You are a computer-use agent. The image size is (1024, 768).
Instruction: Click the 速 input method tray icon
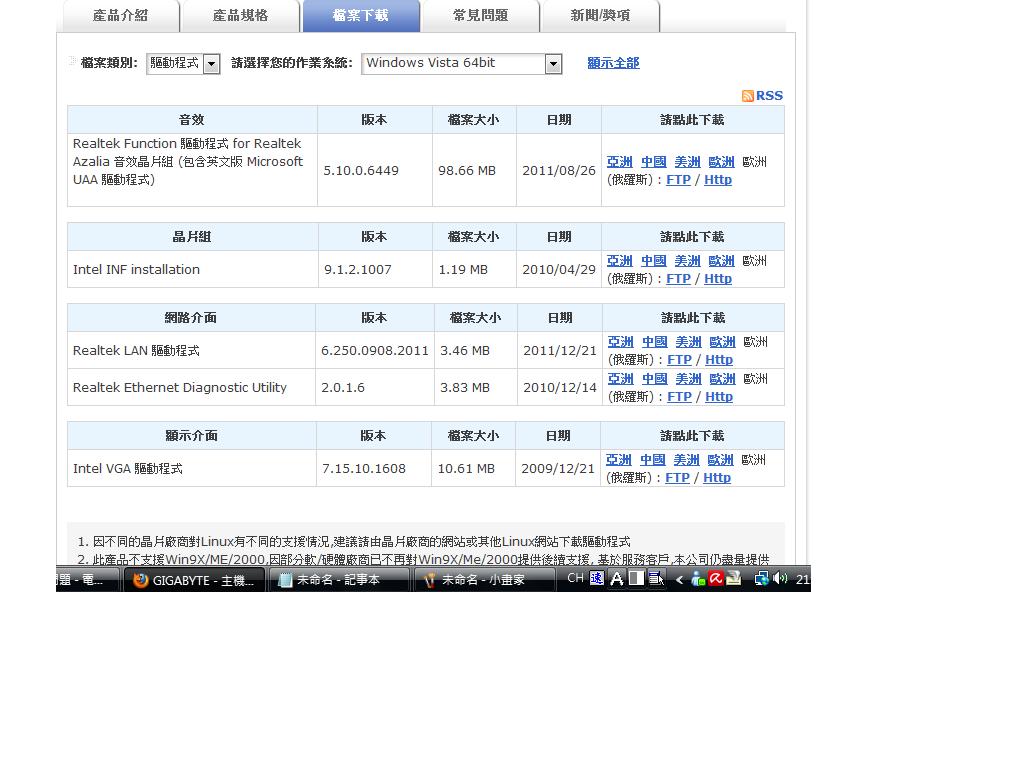pos(597,579)
